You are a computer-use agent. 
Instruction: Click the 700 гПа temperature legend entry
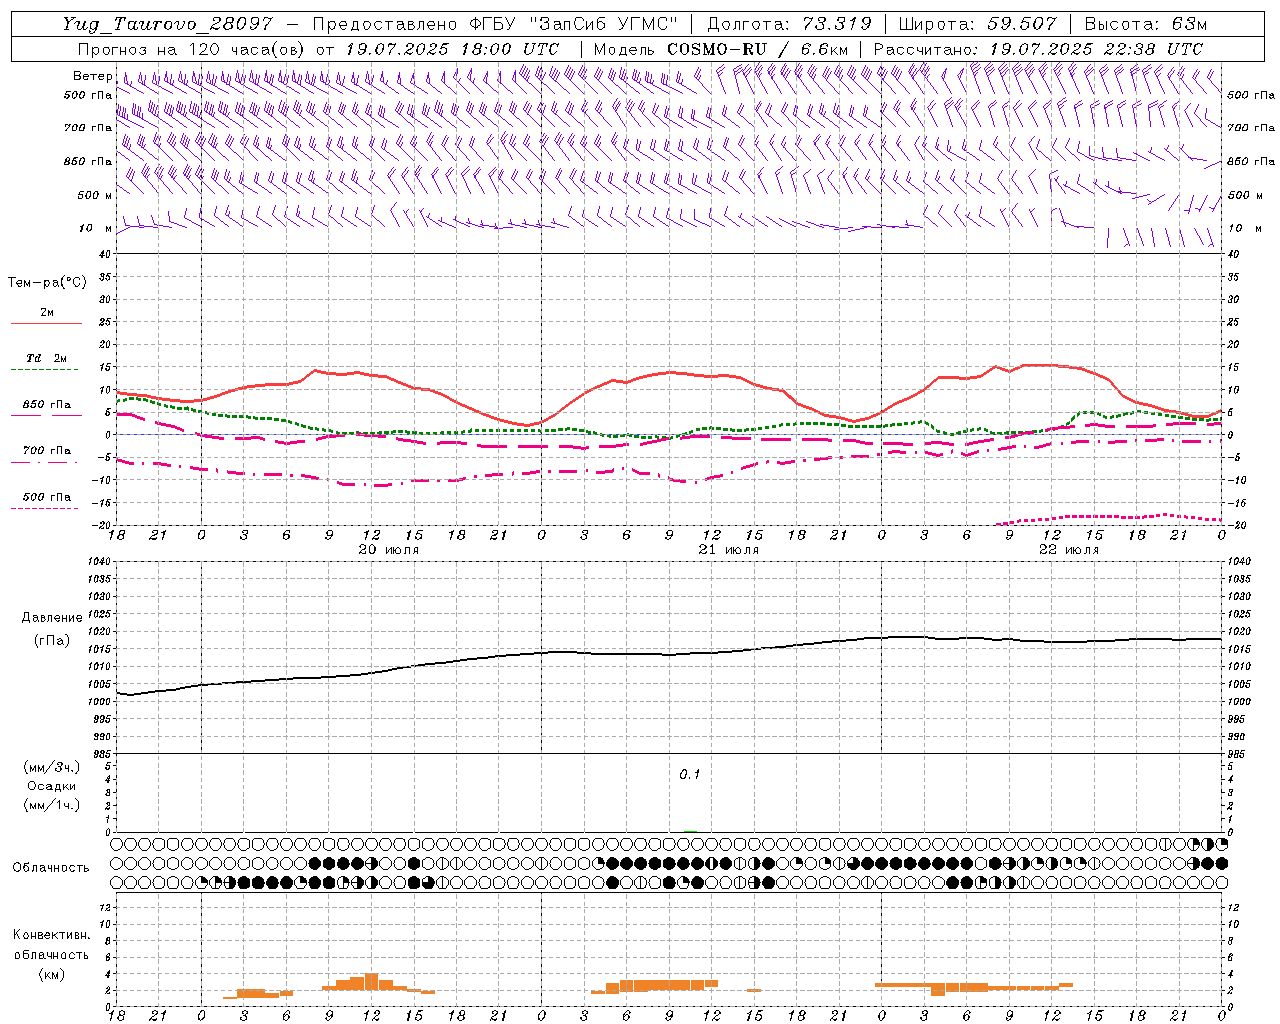point(47,451)
